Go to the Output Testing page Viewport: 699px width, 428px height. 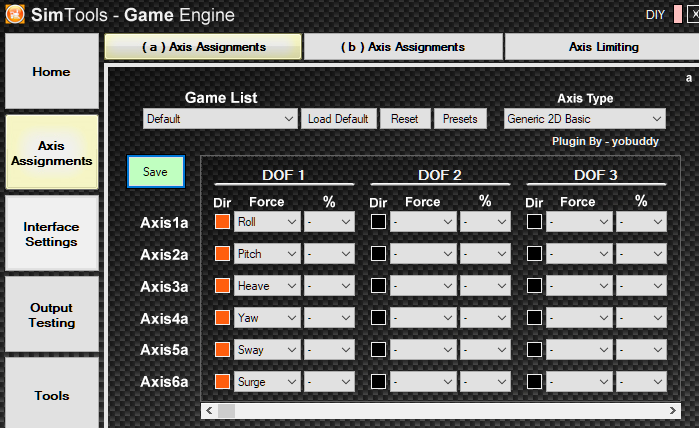coord(52,315)
